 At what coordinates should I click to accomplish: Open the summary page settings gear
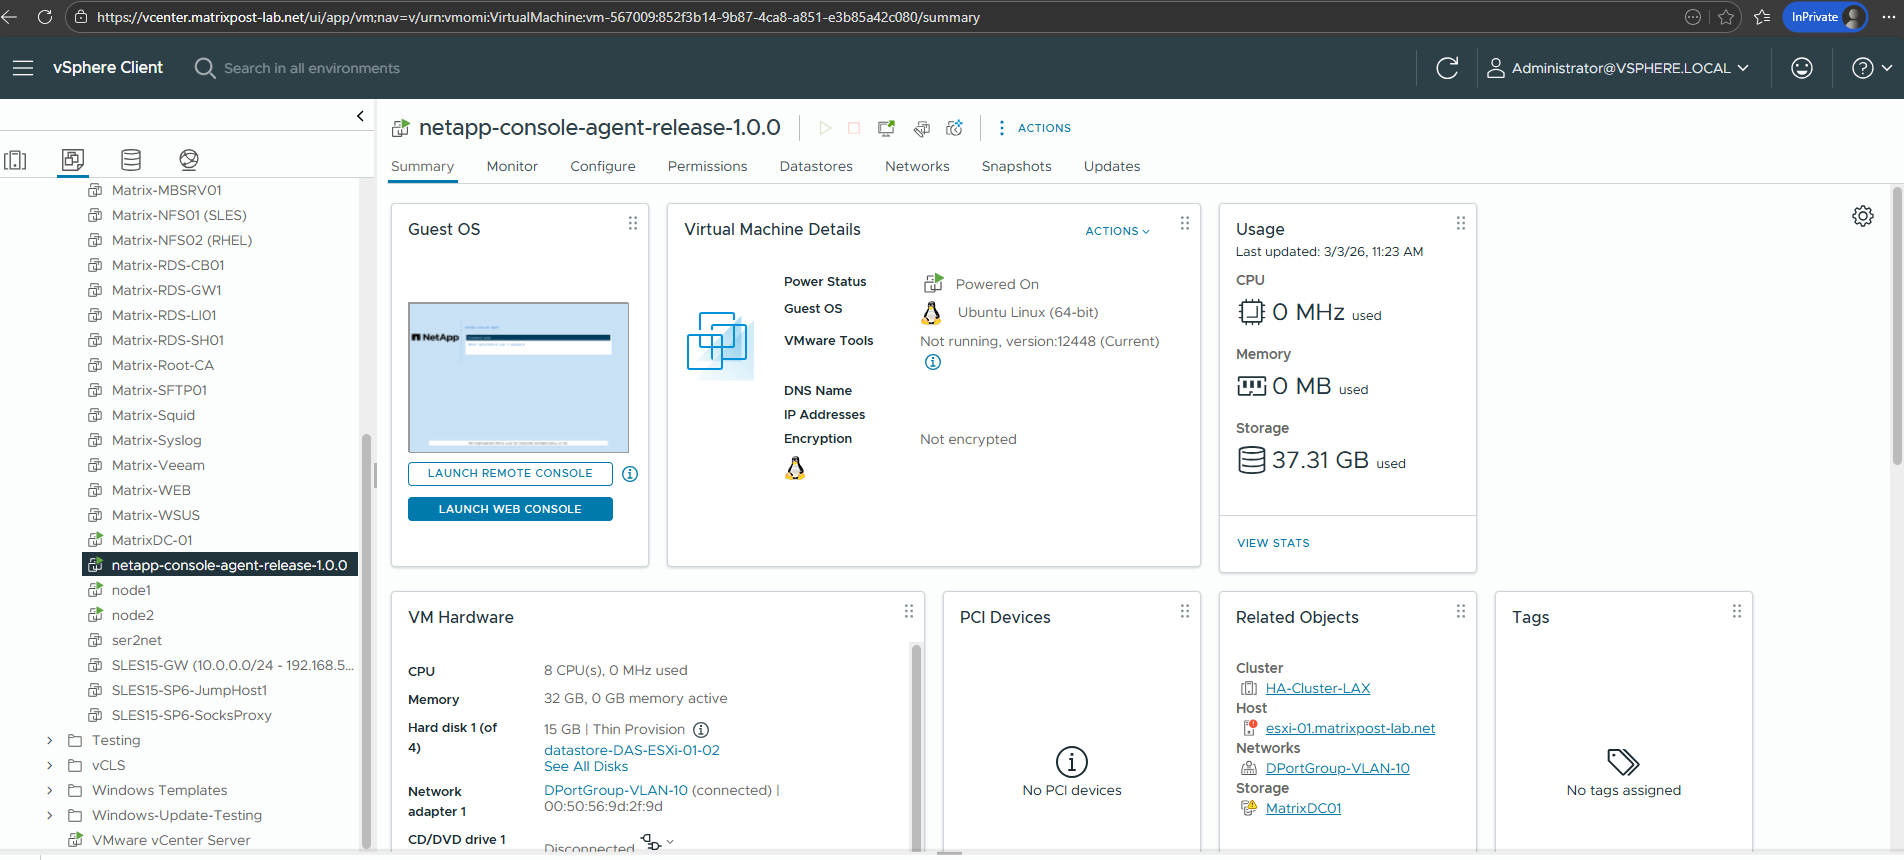pyautogui.click(x=1862, y=216)
